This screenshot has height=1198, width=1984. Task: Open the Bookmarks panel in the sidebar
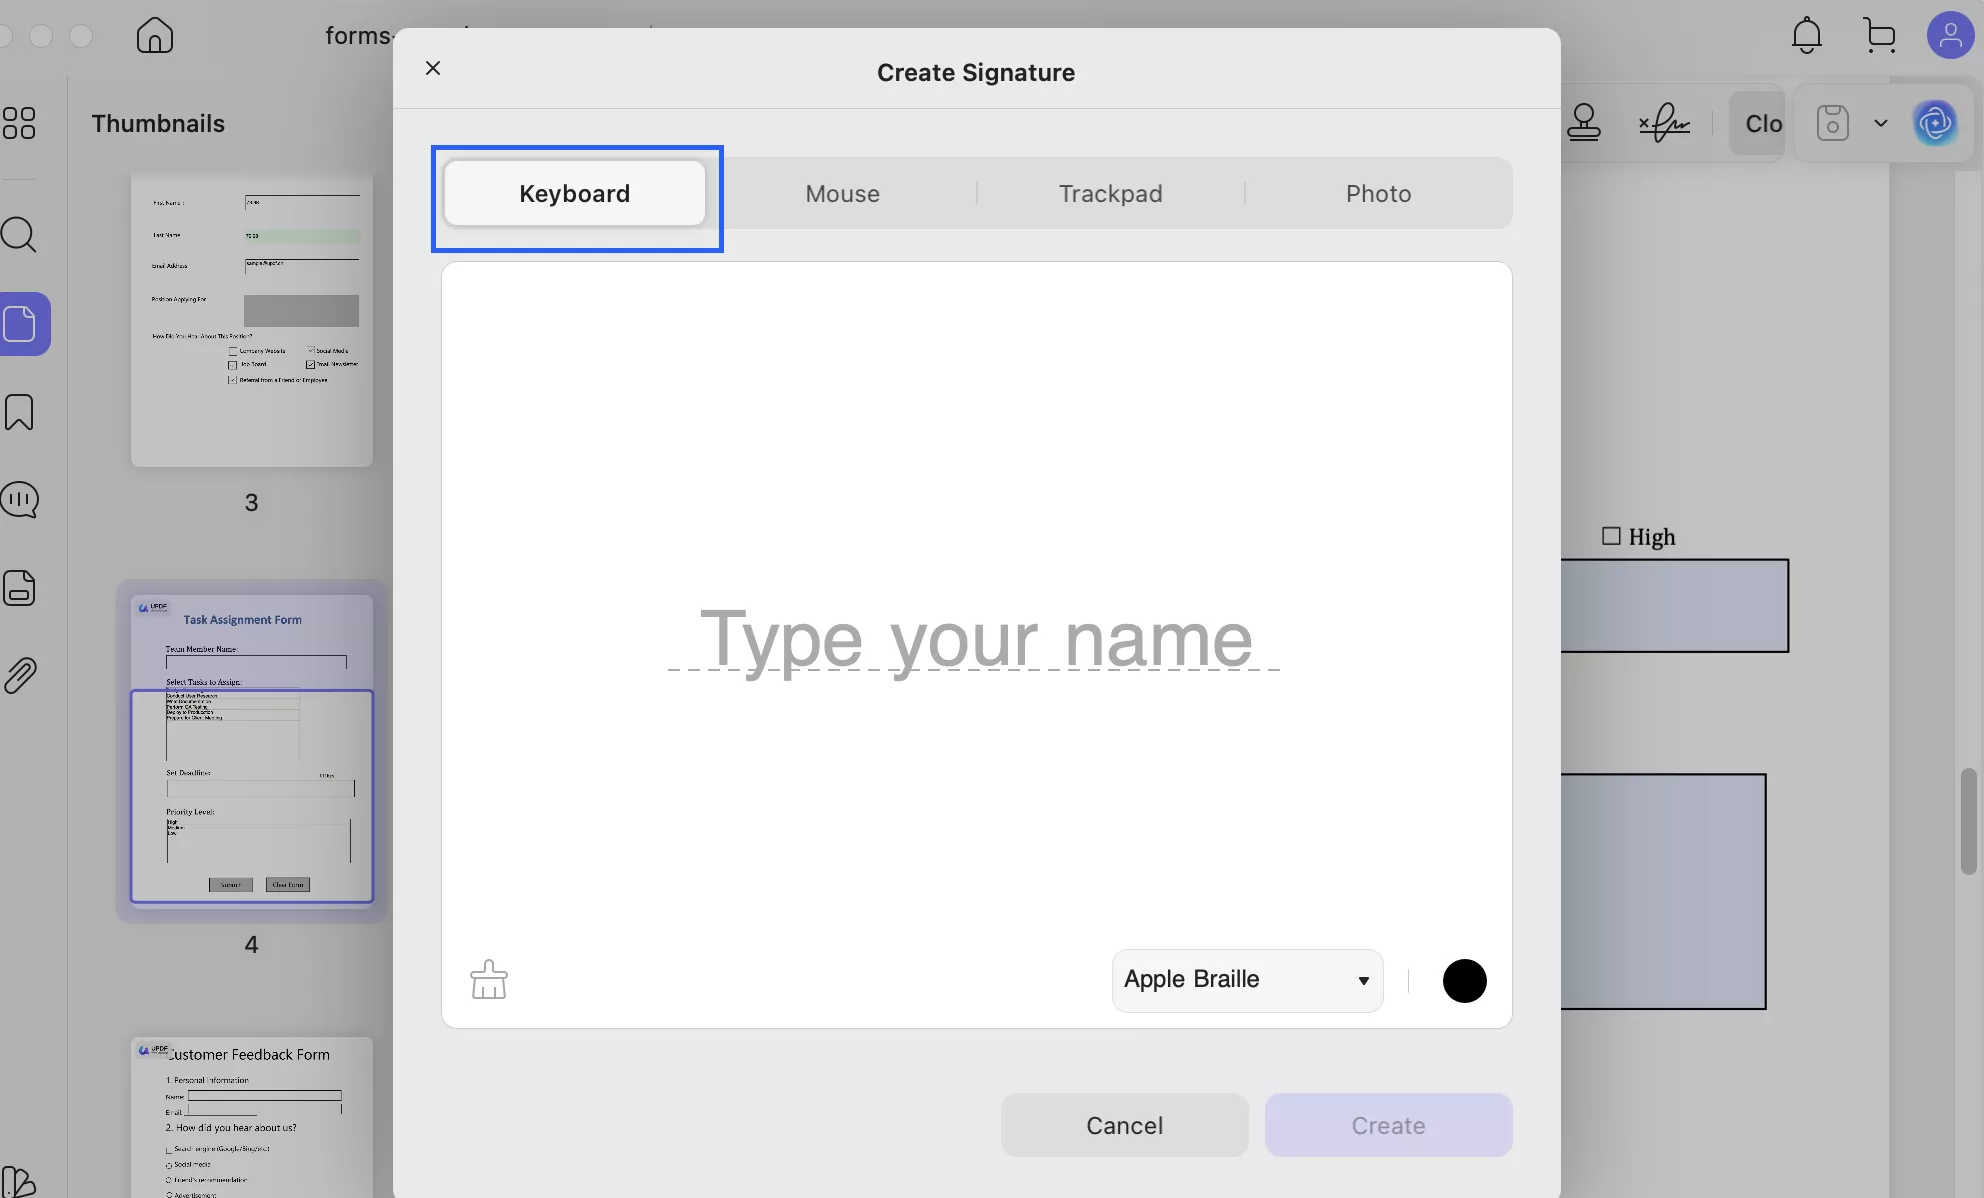[x=20, y=411]
